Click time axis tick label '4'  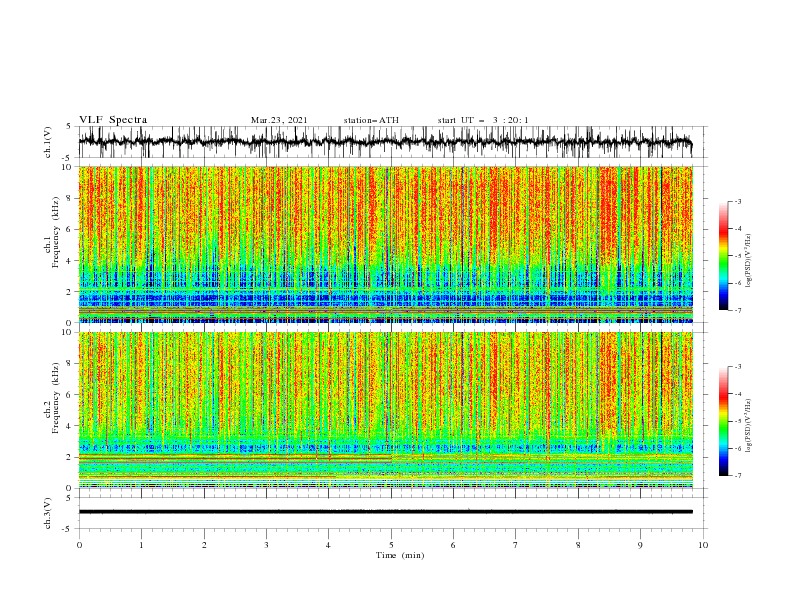[329, 545]
